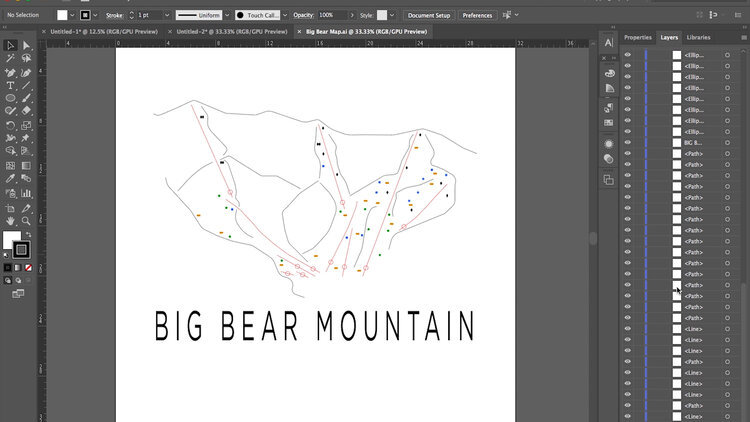Image resolution: width=750 pixels, height=422 pixels.
Task: Switch to Big Bear Map.ai document tab
Action: (x=366, y=32)
